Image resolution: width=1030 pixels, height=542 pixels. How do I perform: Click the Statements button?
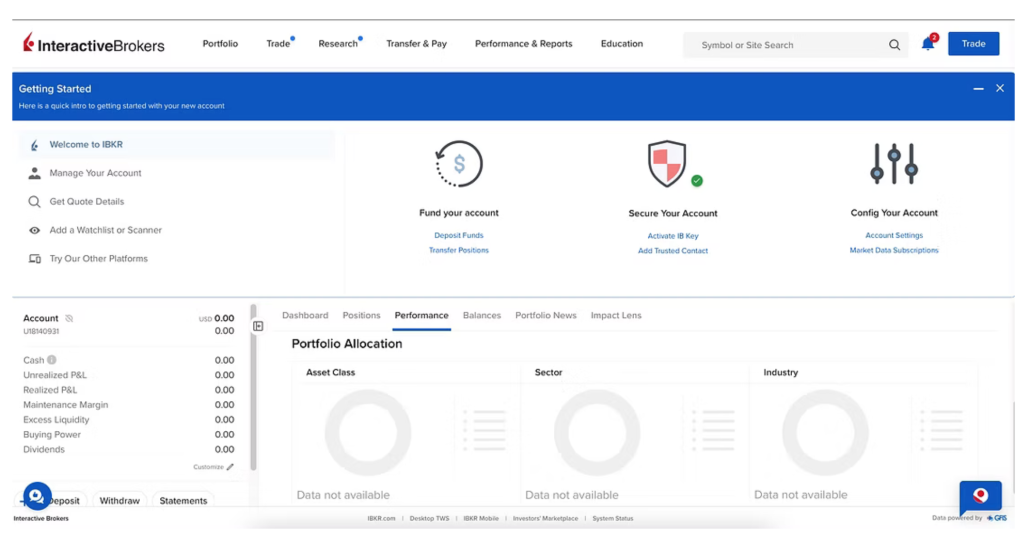point(183,501)
